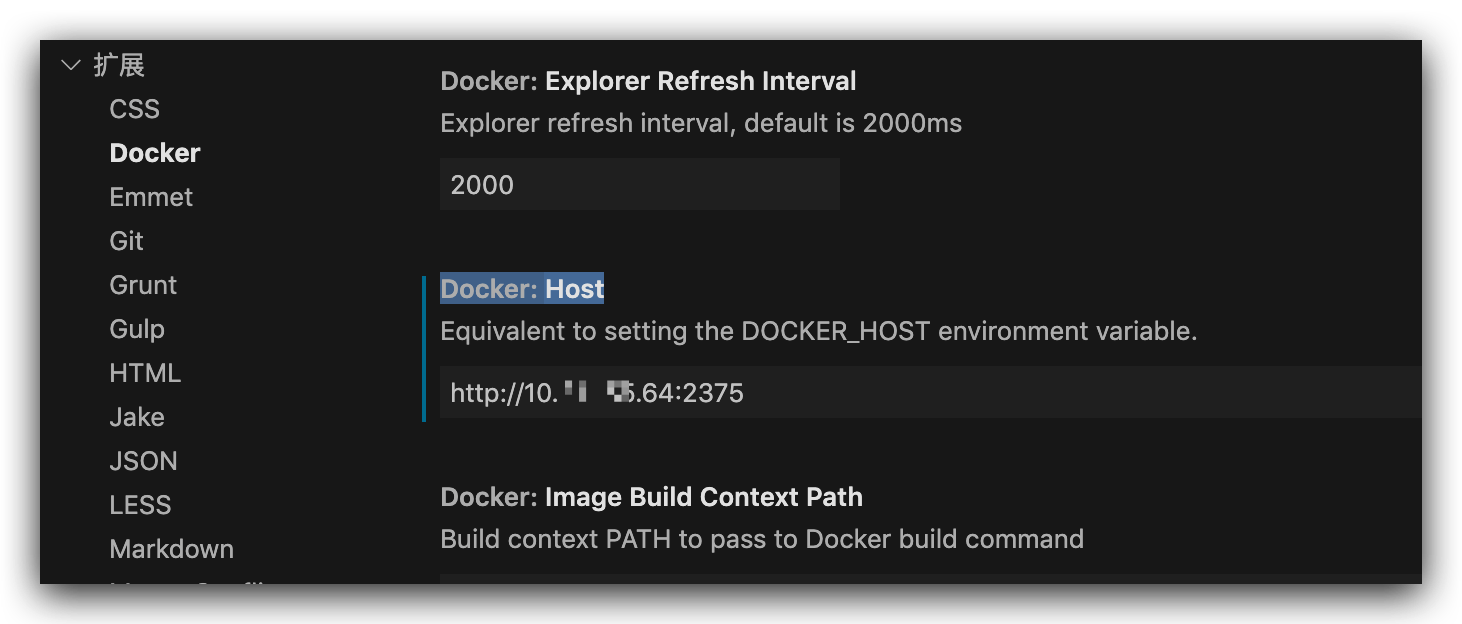This screenshot has width=1462, height=624.
Task: Navigate to Markdown settings
Action: click(x=171, y=549)
